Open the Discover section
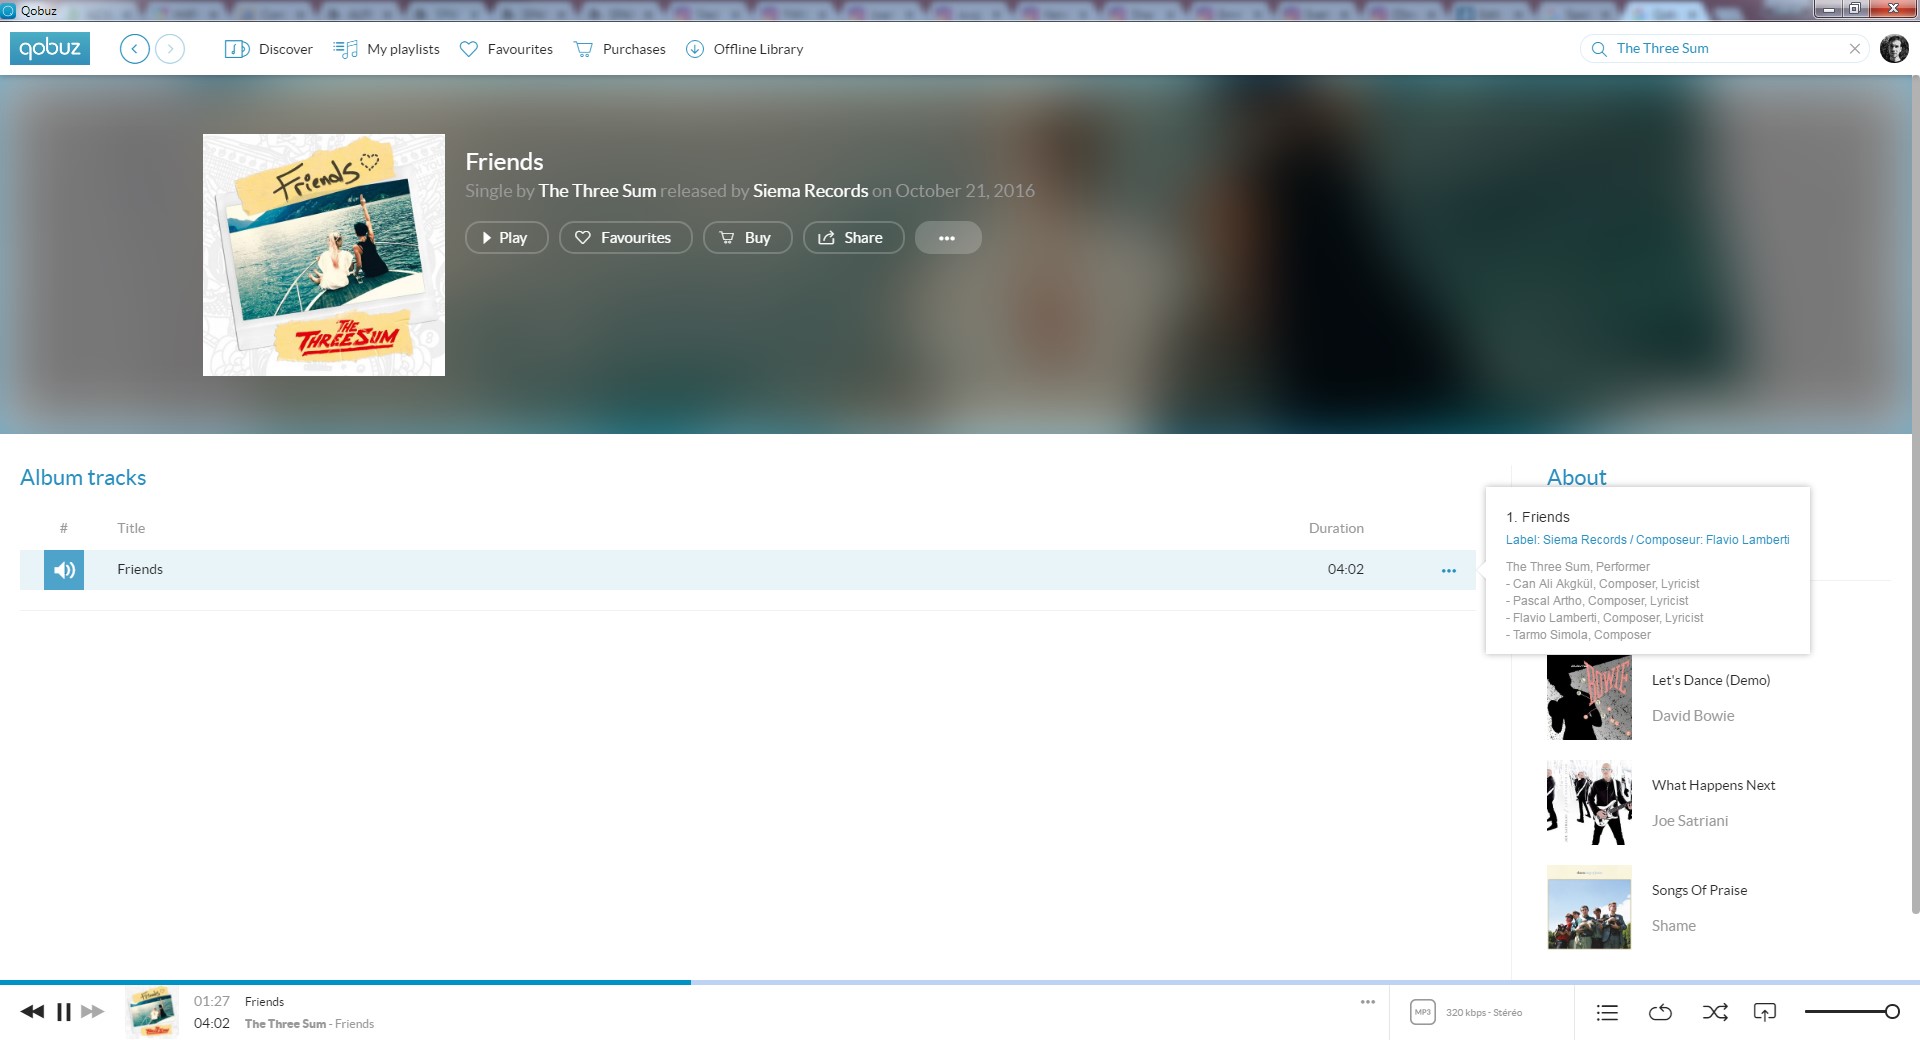 (269, 49)
